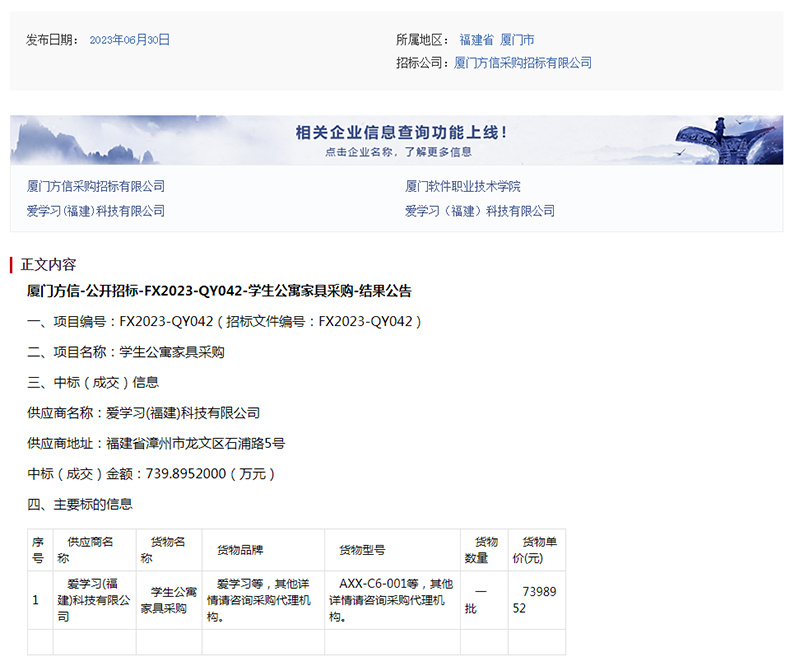This screenshot has height=666, width=790.
Task: Click the 爱学习(福建)科技有限公司 table cell
Action: coord(94,600)
